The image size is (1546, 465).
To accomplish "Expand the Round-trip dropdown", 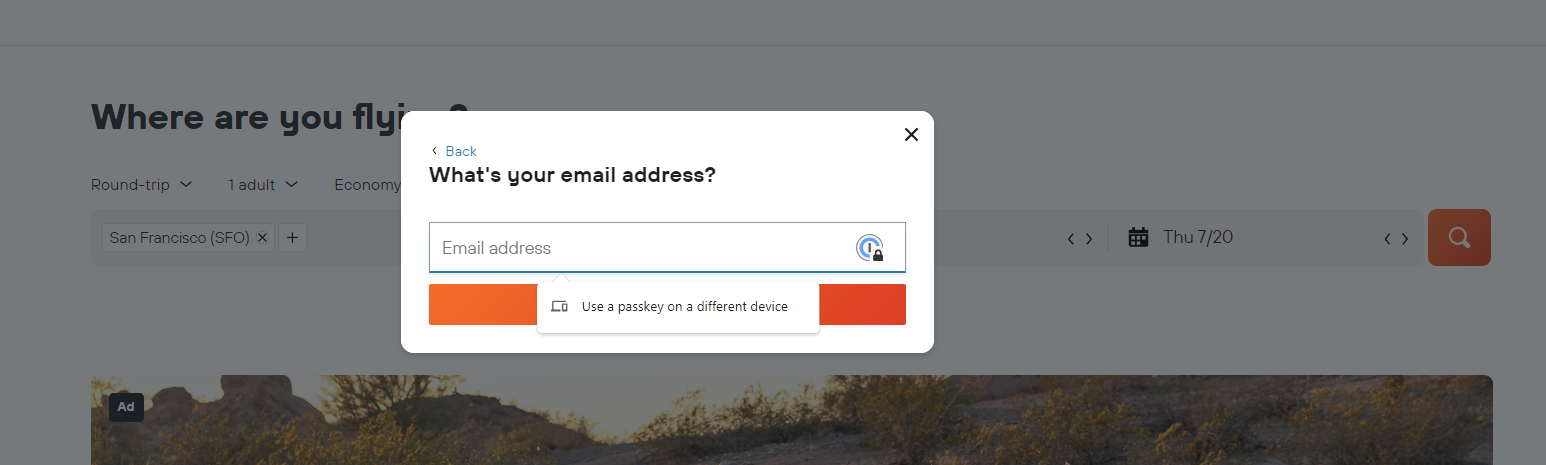I will pyautogui.click(x=141, y=185).
